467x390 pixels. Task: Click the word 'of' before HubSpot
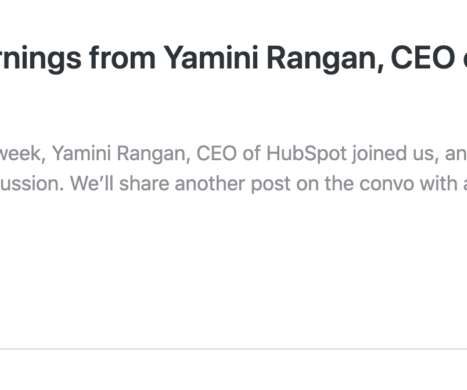pyautogui.click(x=251, y=154)
